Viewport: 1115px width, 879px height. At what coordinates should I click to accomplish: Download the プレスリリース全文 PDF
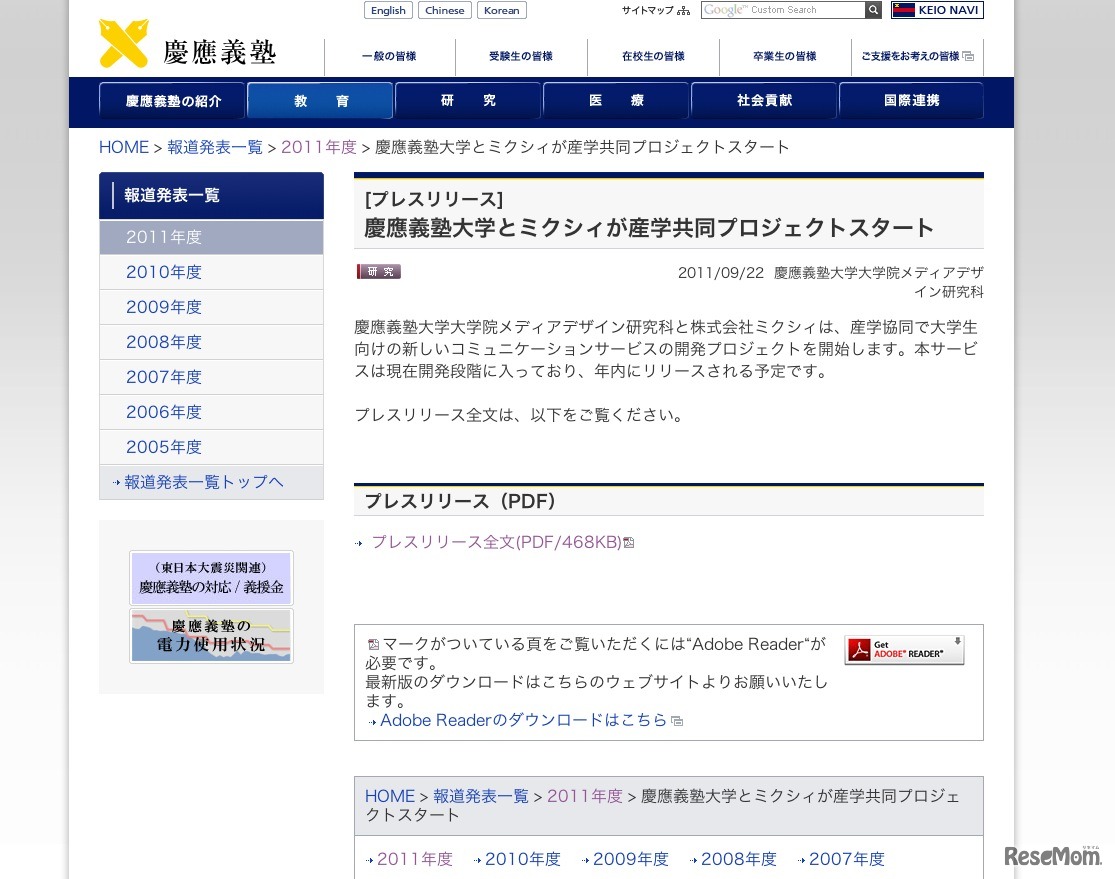pos(495,542)
